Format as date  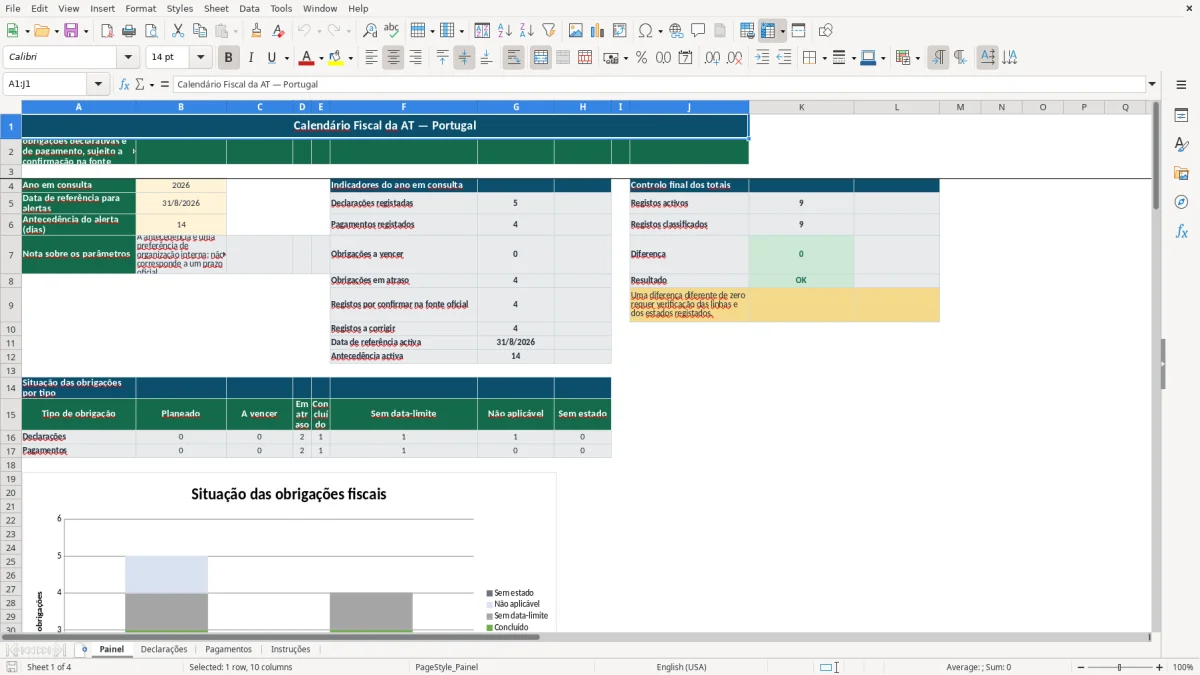click(686, 58)
